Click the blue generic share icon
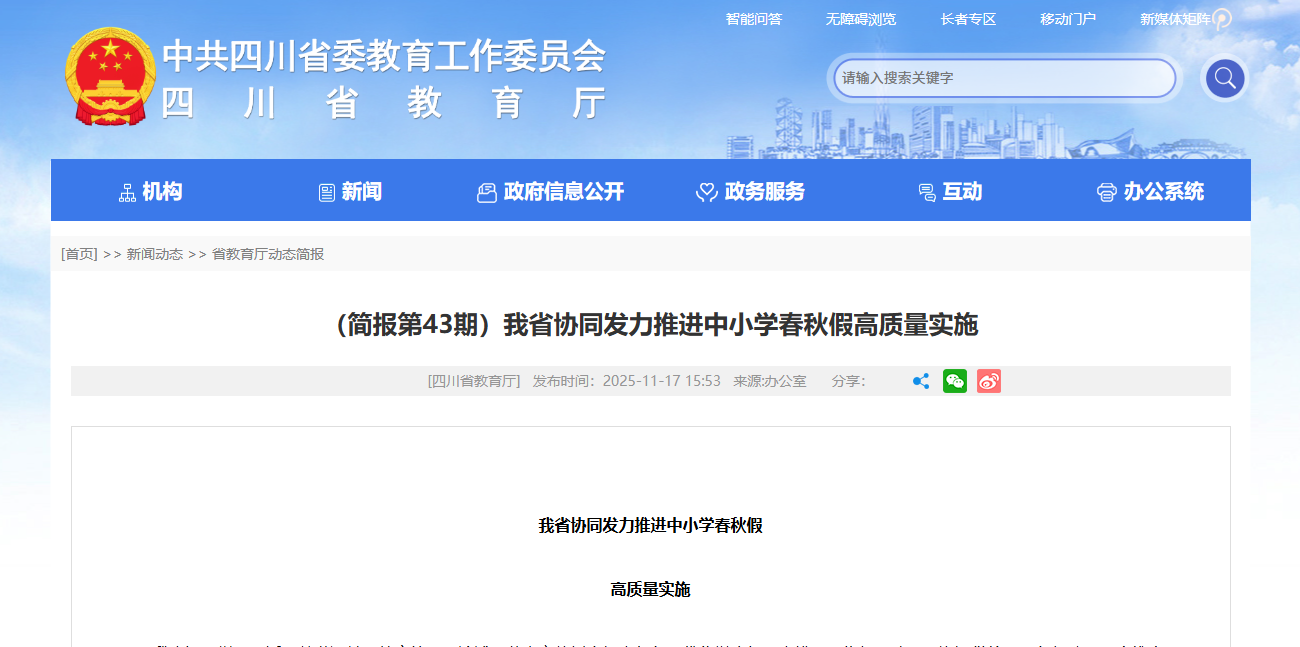Image resolution: width=1300 pixels, height=647 pixels. [x=919, y=381]
